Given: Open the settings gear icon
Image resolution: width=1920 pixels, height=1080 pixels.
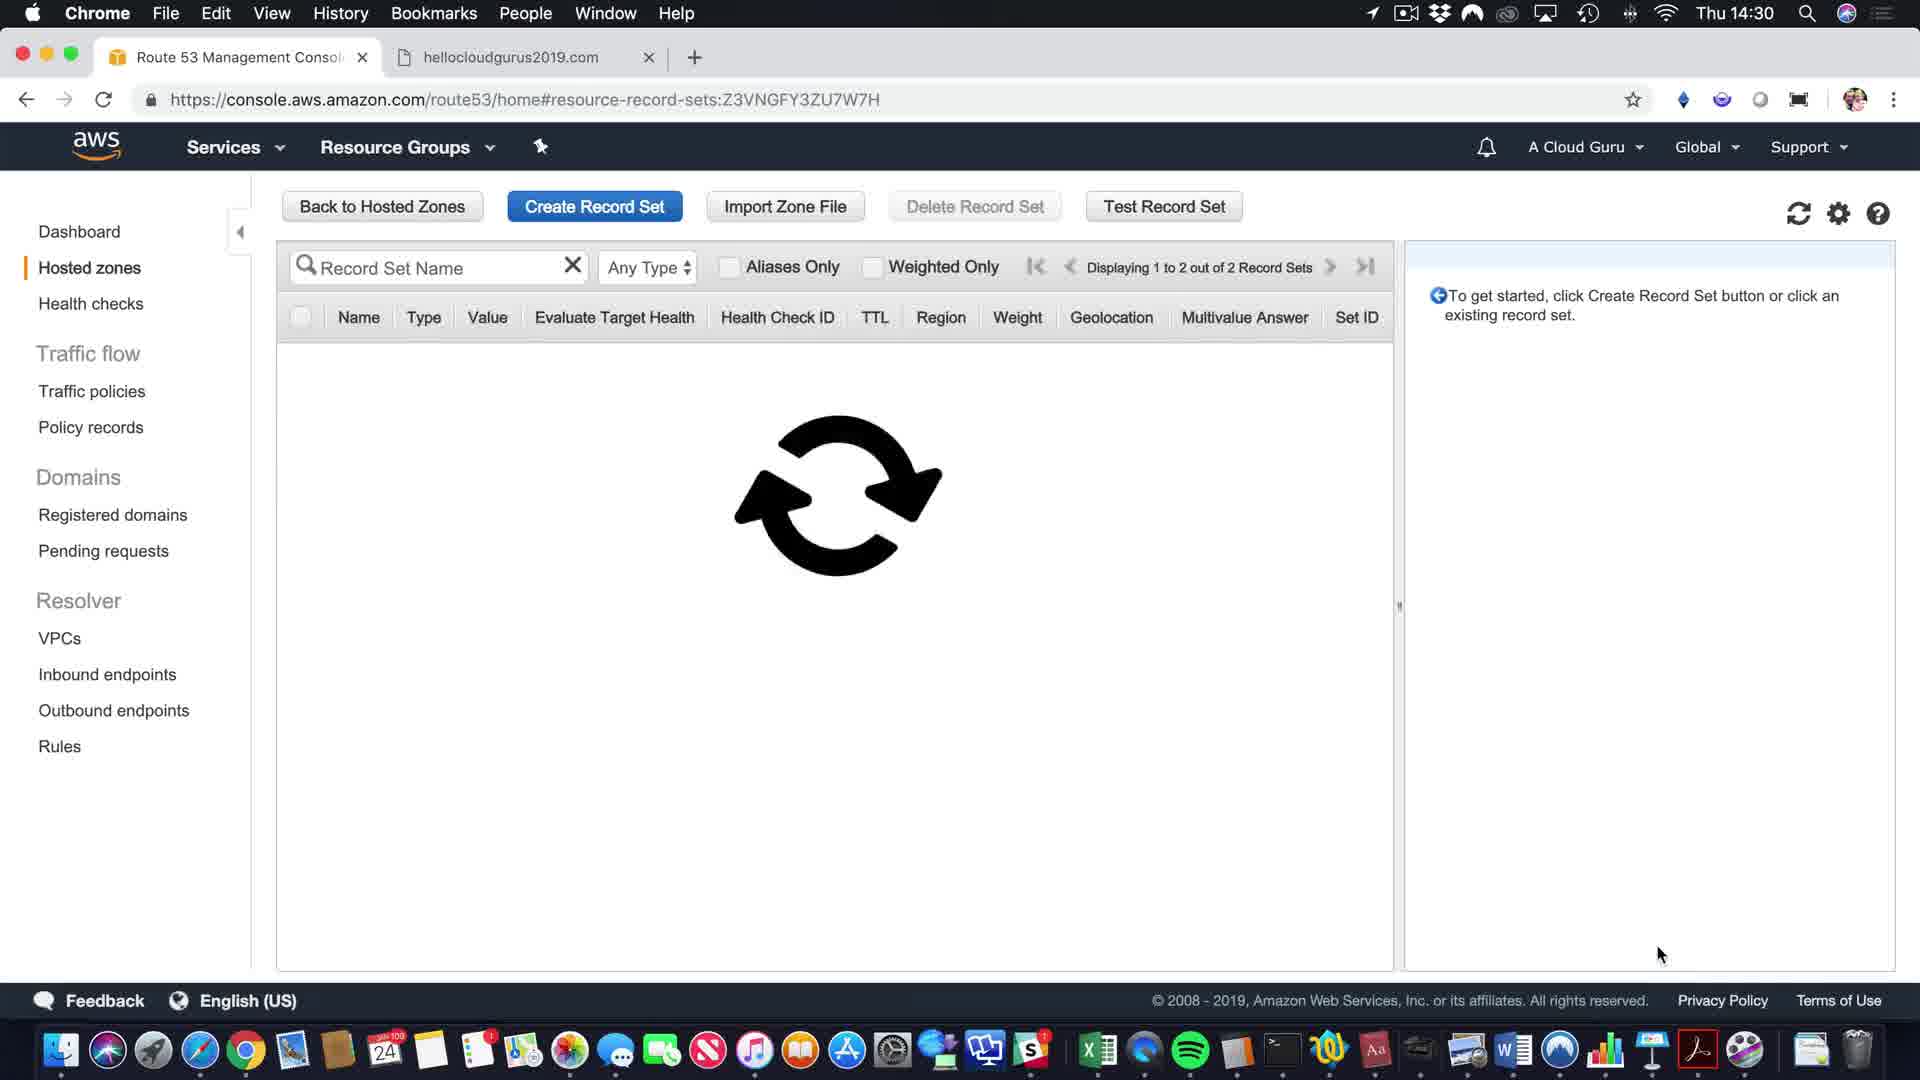Looking at the screenshot, I should click(1838, 213).
